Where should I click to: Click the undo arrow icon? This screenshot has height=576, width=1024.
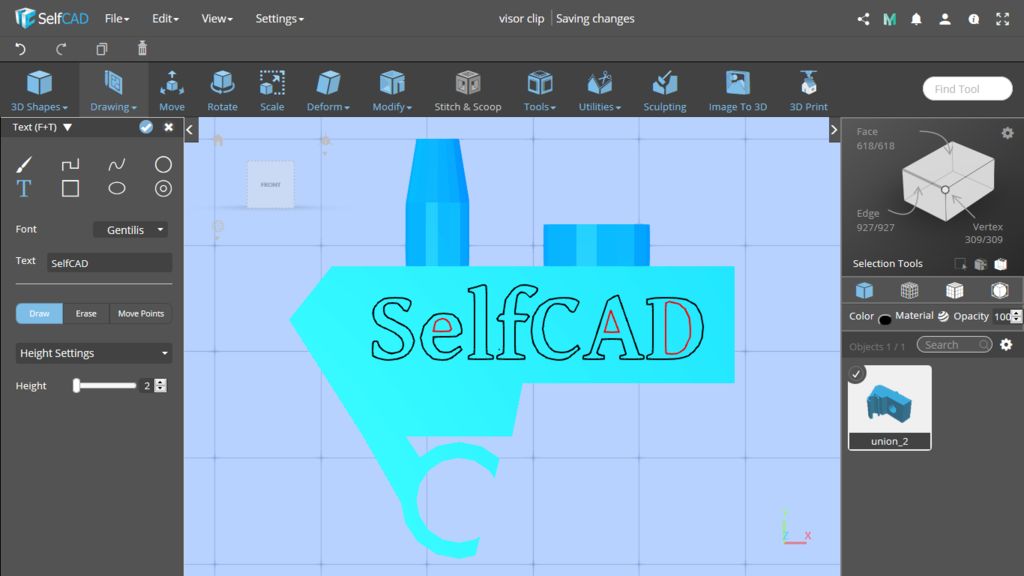coord(20,49)
